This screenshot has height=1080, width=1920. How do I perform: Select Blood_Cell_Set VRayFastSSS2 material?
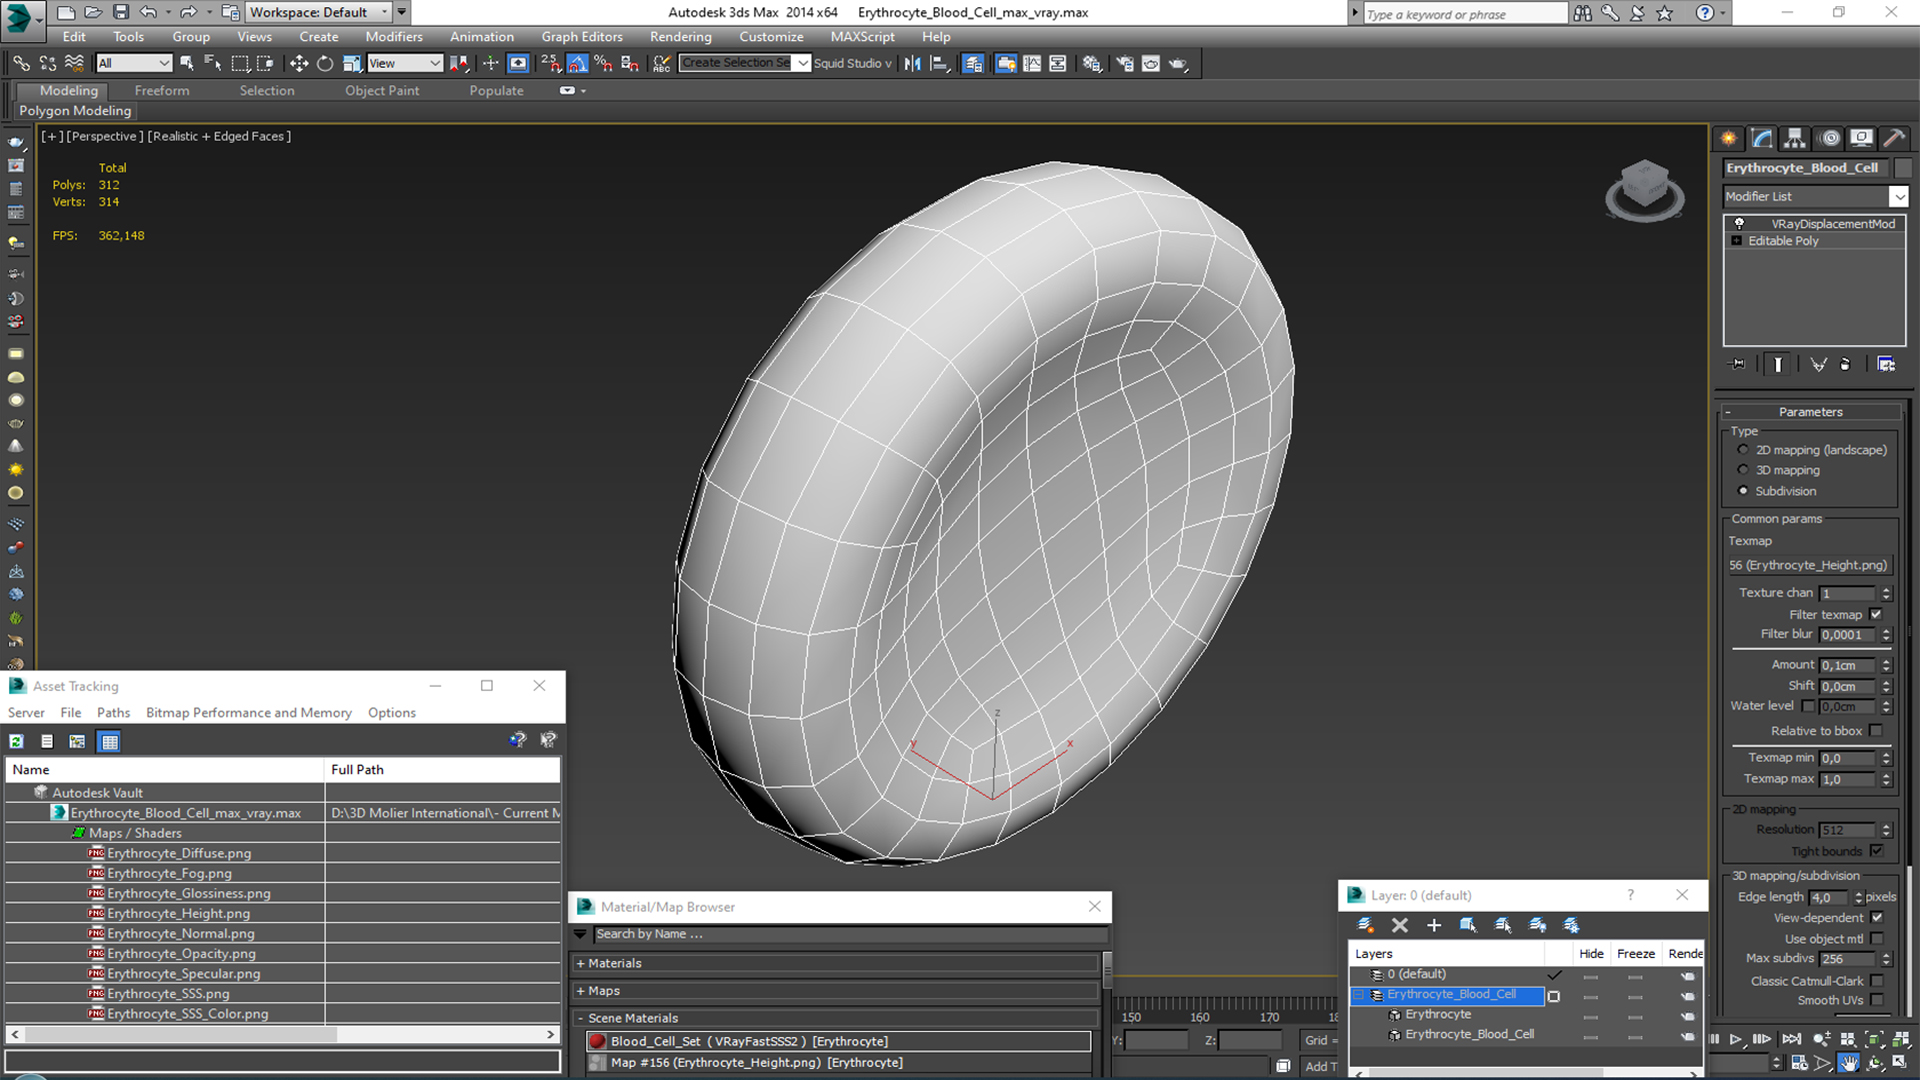(838, 1041)
